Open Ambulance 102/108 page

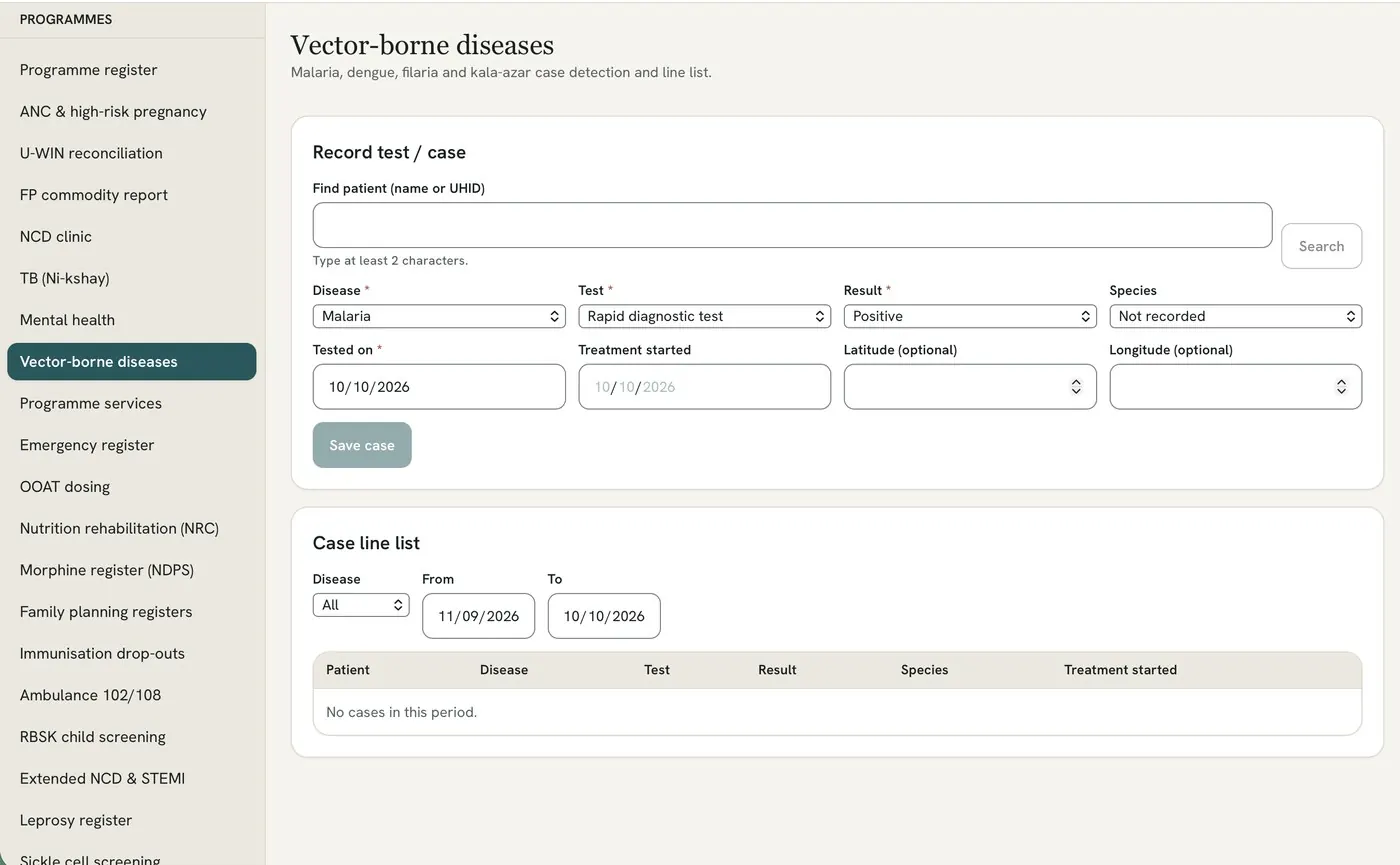(x=131, y=695)
